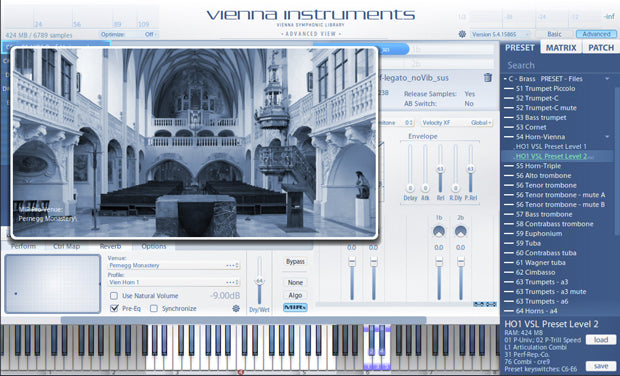
Task: Open the Version 5.4.15865 dropdown
Action: [501, 34]
